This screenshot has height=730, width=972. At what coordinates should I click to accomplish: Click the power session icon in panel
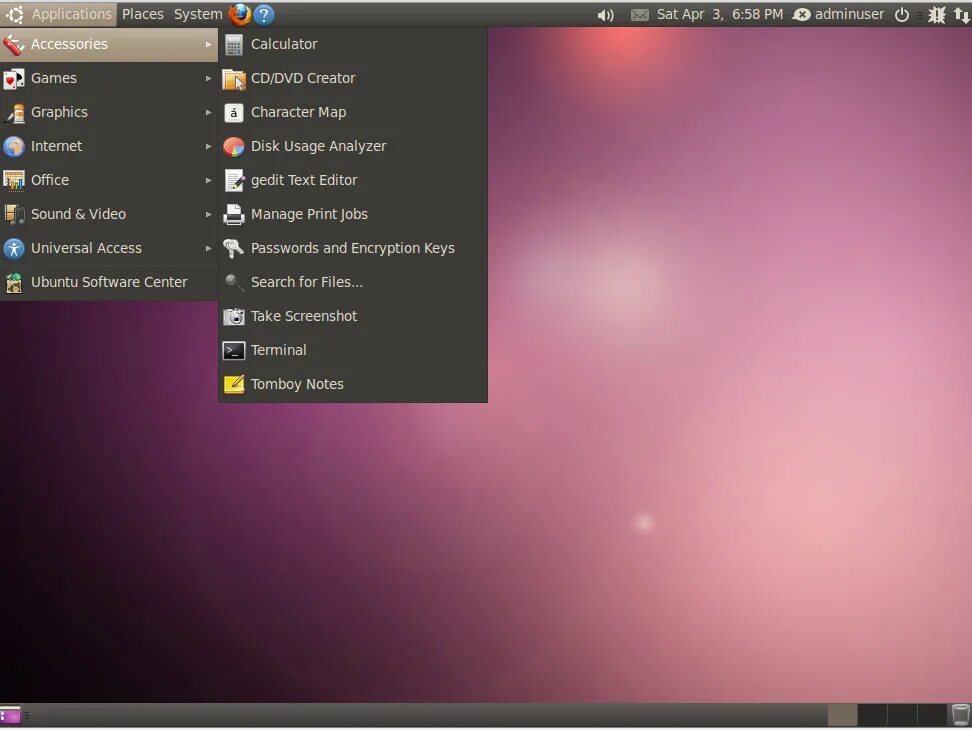point(902,14)
